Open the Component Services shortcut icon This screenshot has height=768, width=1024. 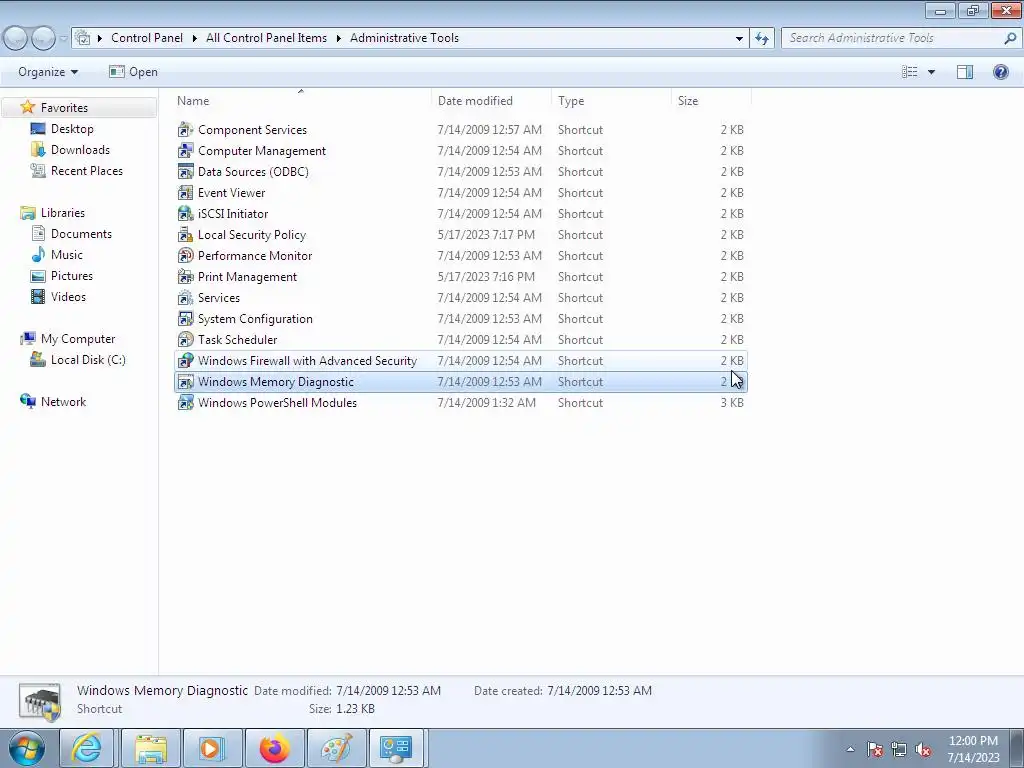click(185, 130)
